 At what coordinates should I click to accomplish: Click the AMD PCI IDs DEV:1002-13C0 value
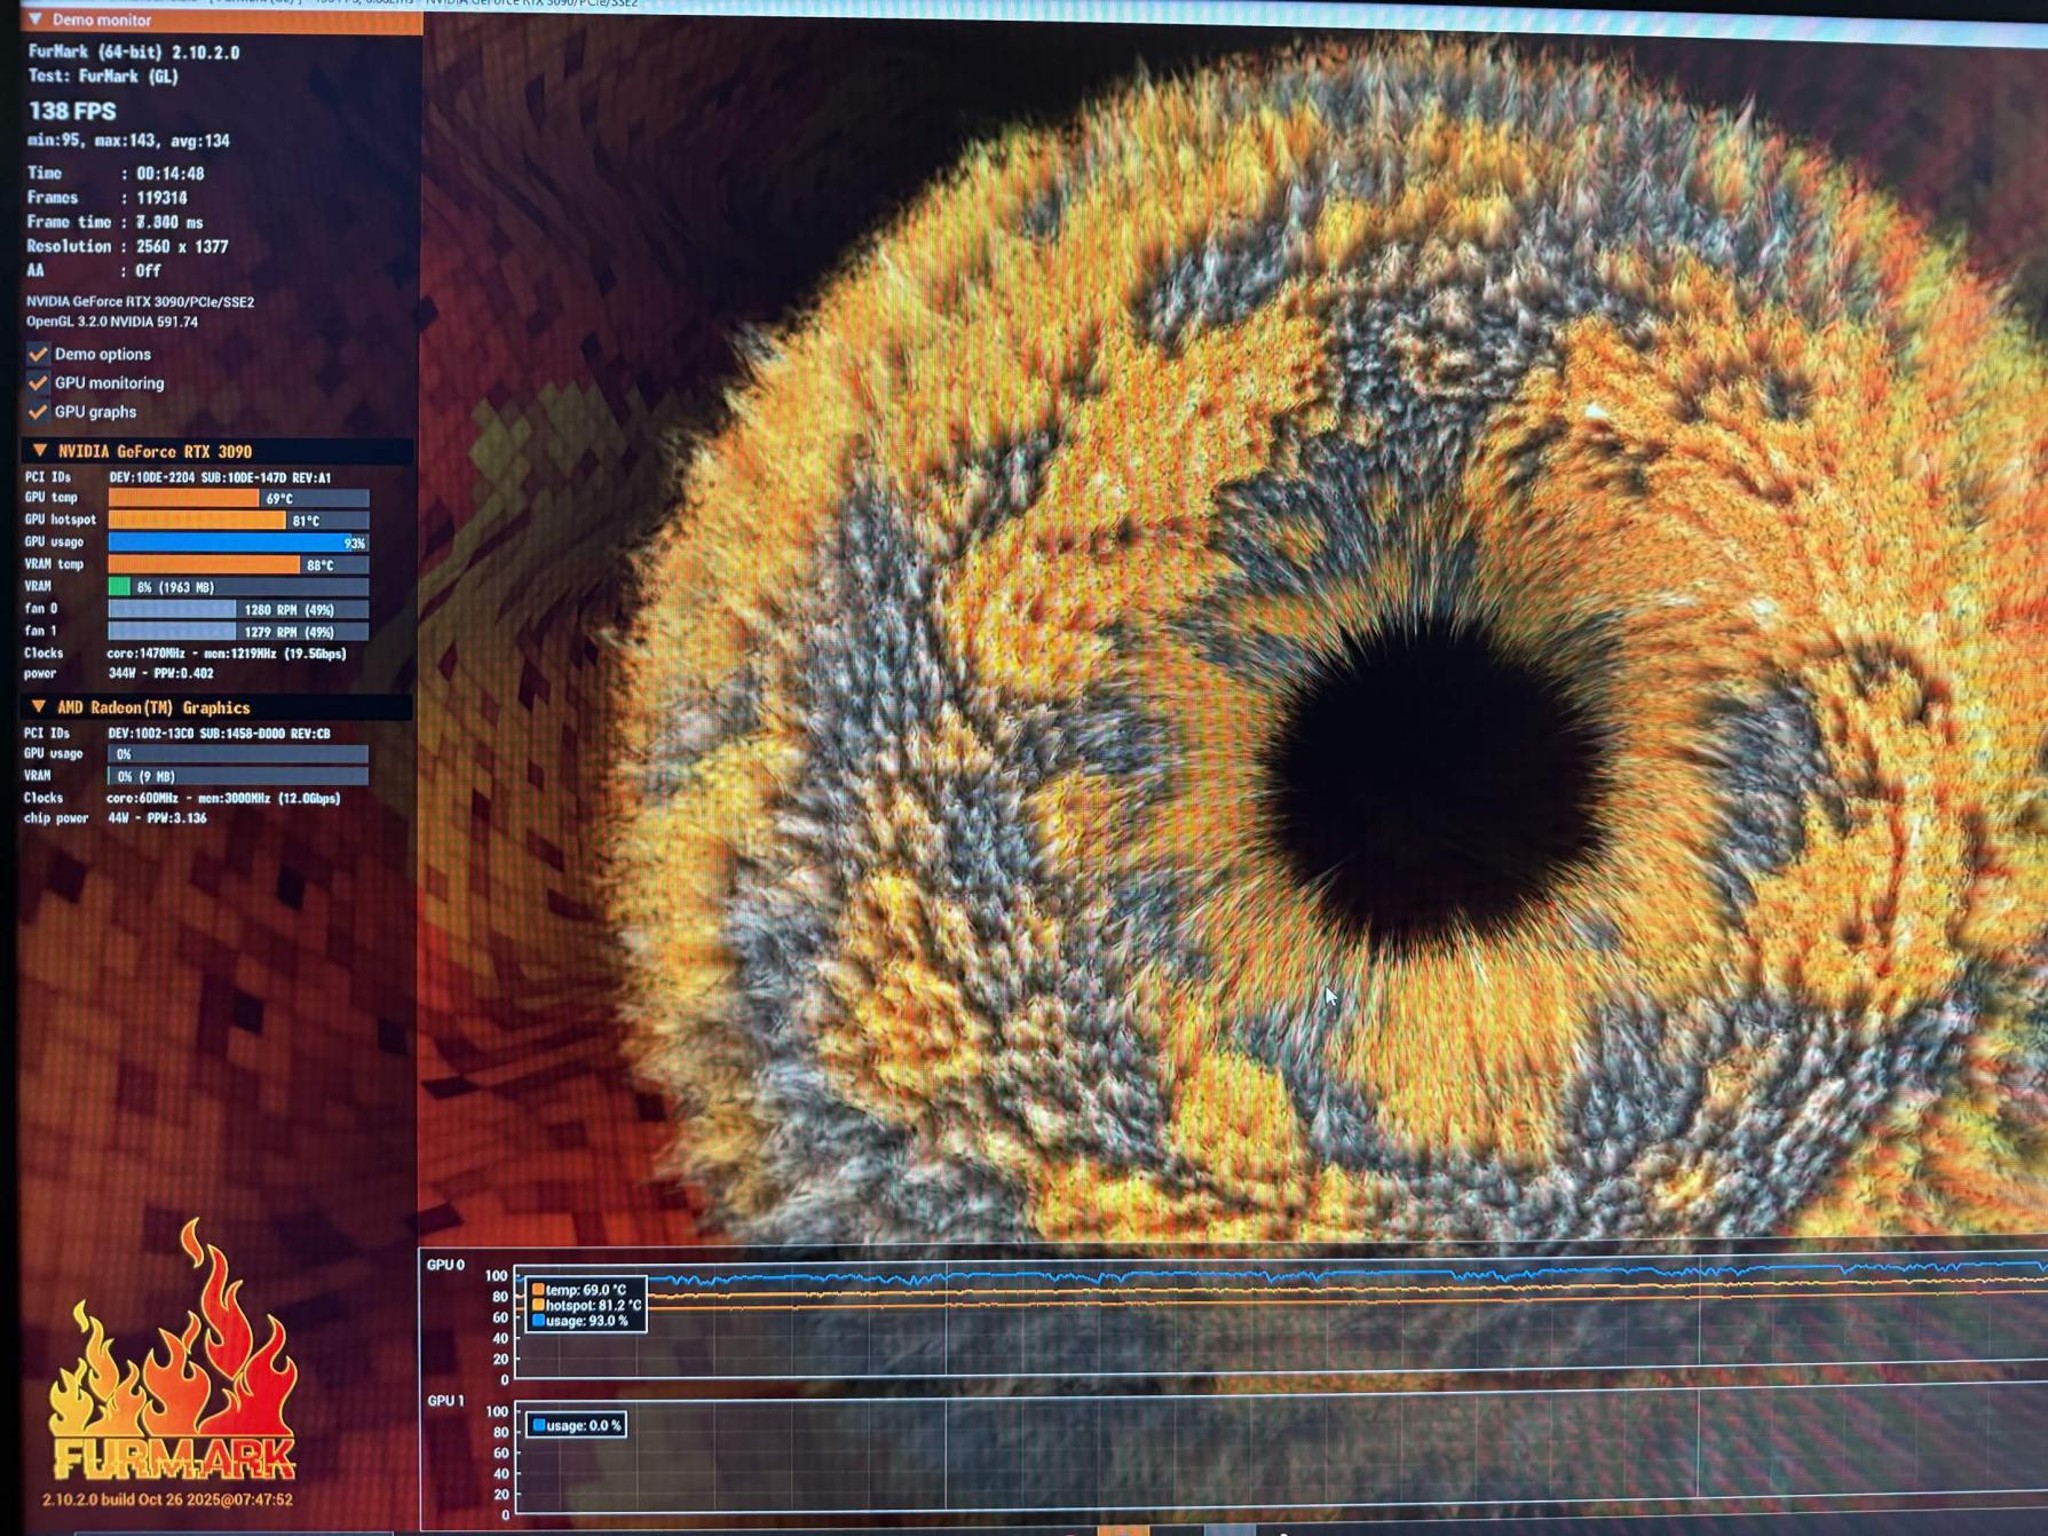tap(219, 734)
